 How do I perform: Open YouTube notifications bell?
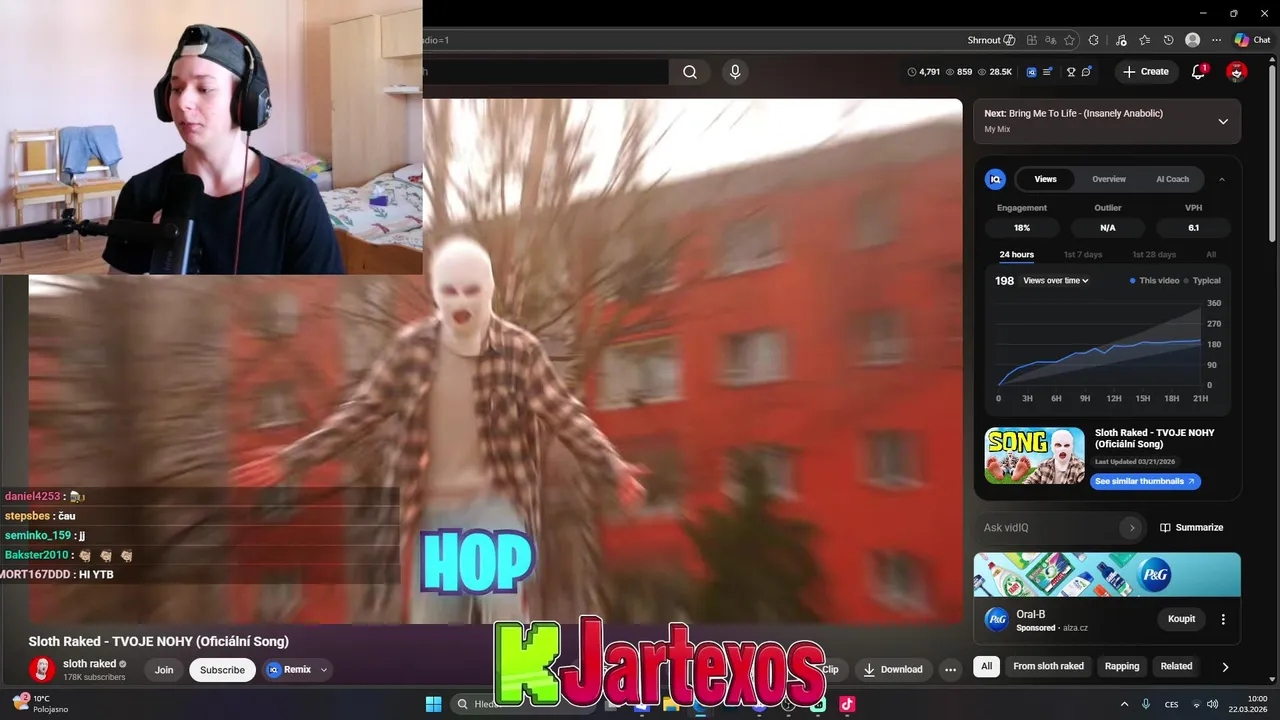click(1198, 72)
